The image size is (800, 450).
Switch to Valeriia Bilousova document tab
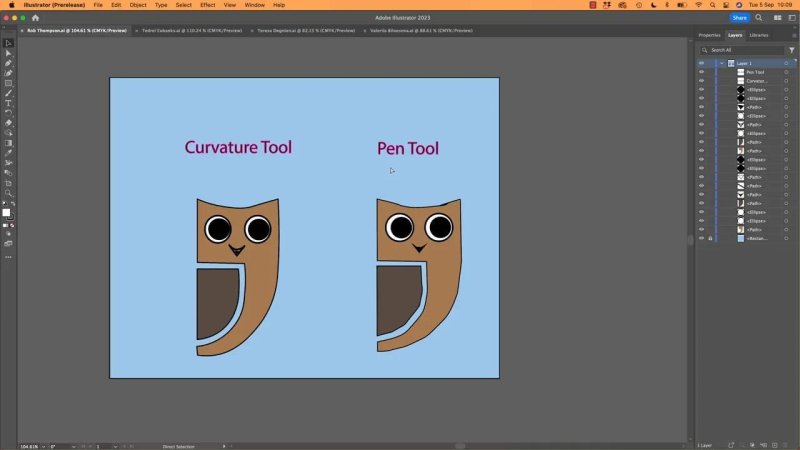421,31
